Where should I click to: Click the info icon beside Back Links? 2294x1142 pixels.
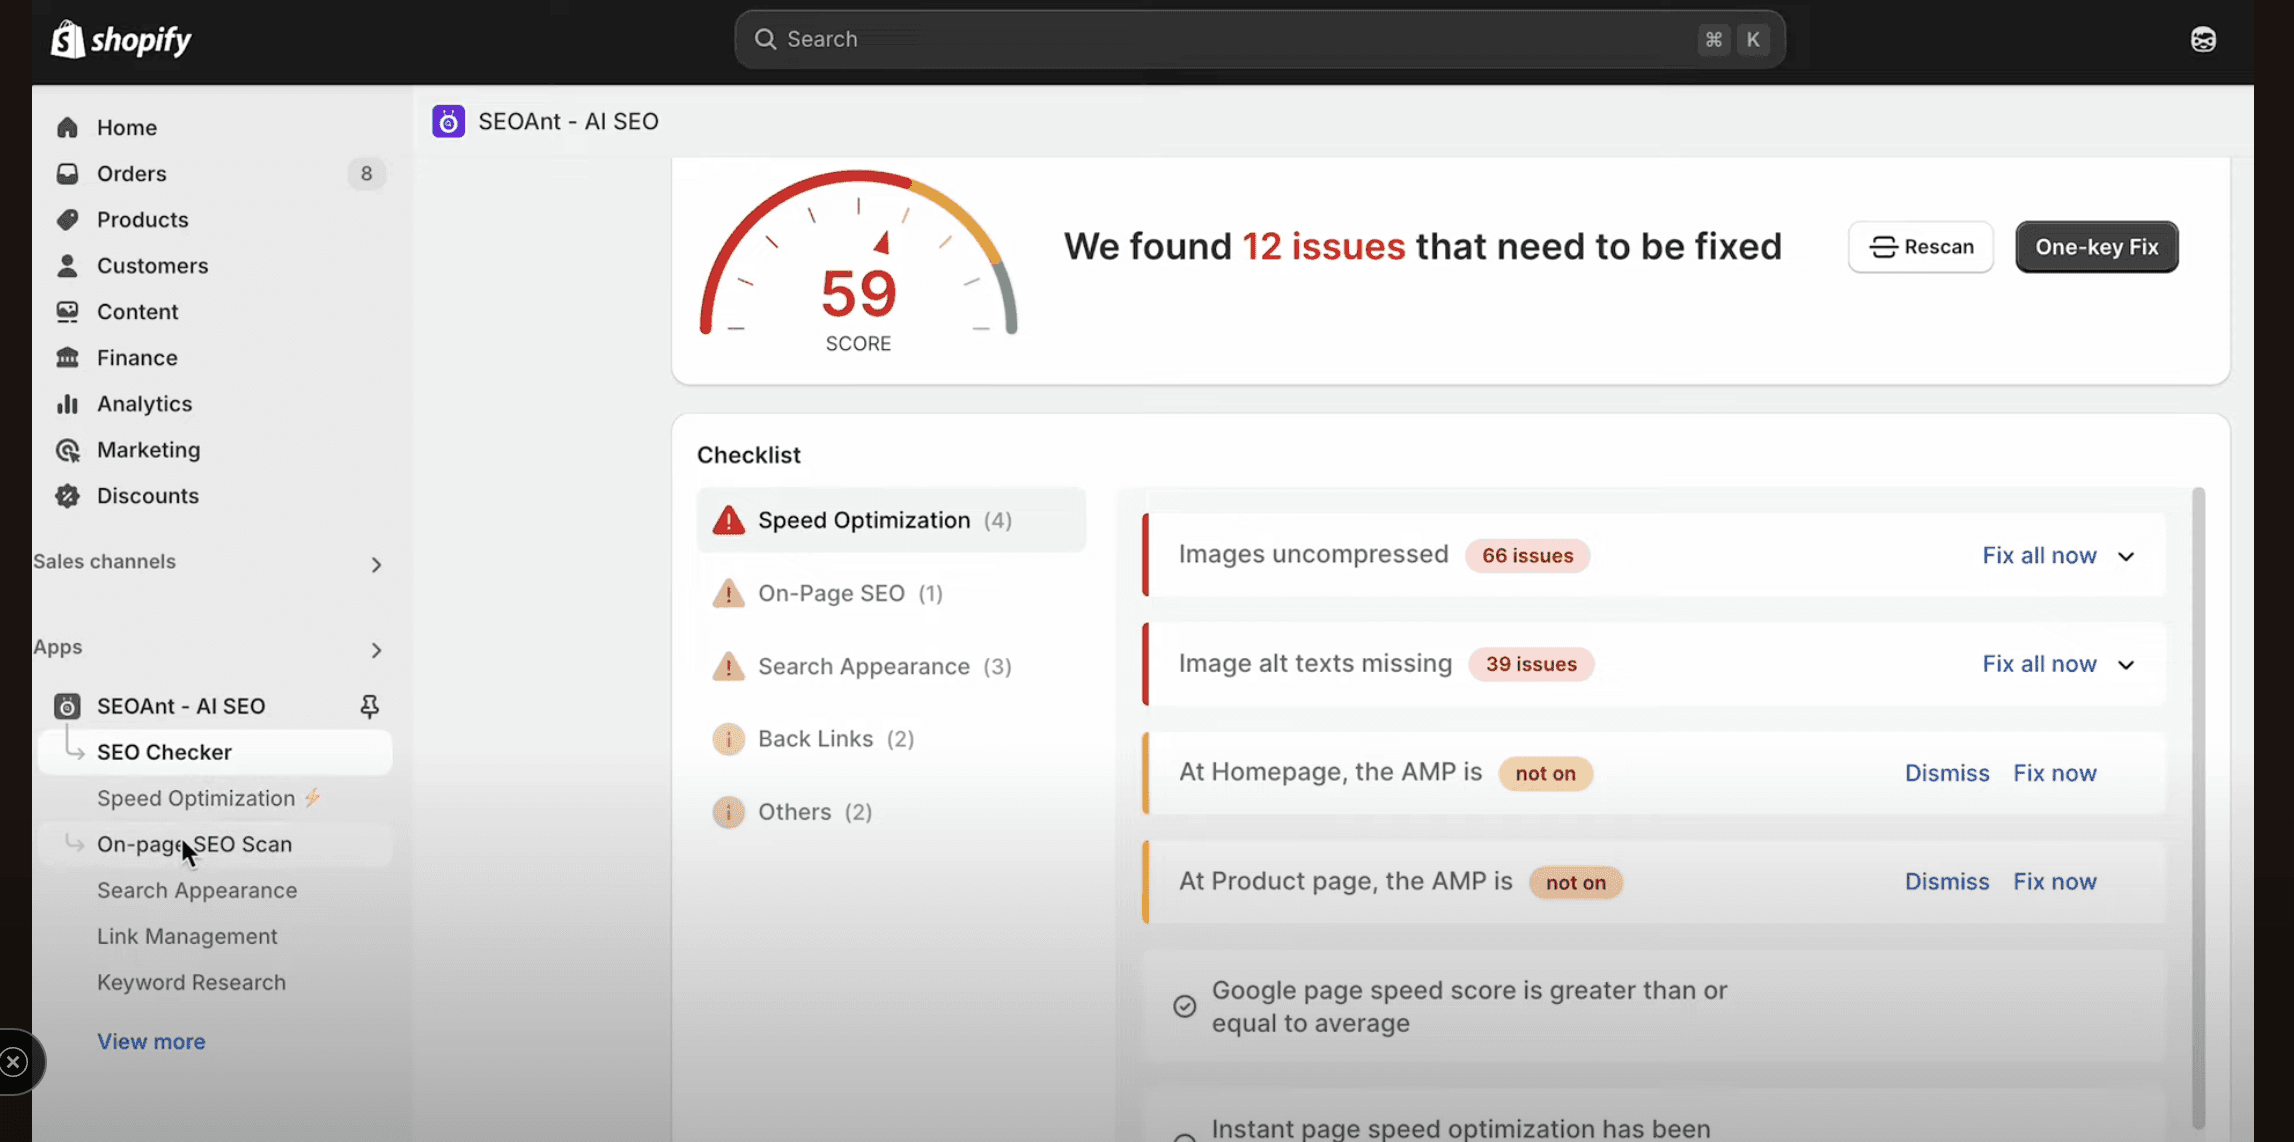tap(728, 739)
